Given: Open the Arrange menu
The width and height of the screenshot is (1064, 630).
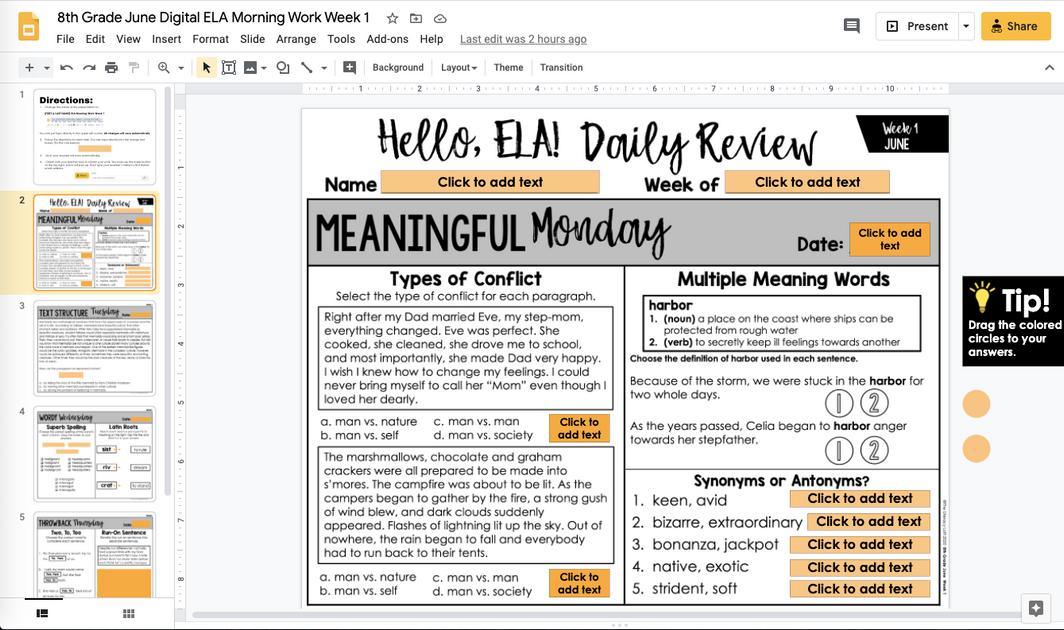Looking at the screenshot, I should click(296, 39).
